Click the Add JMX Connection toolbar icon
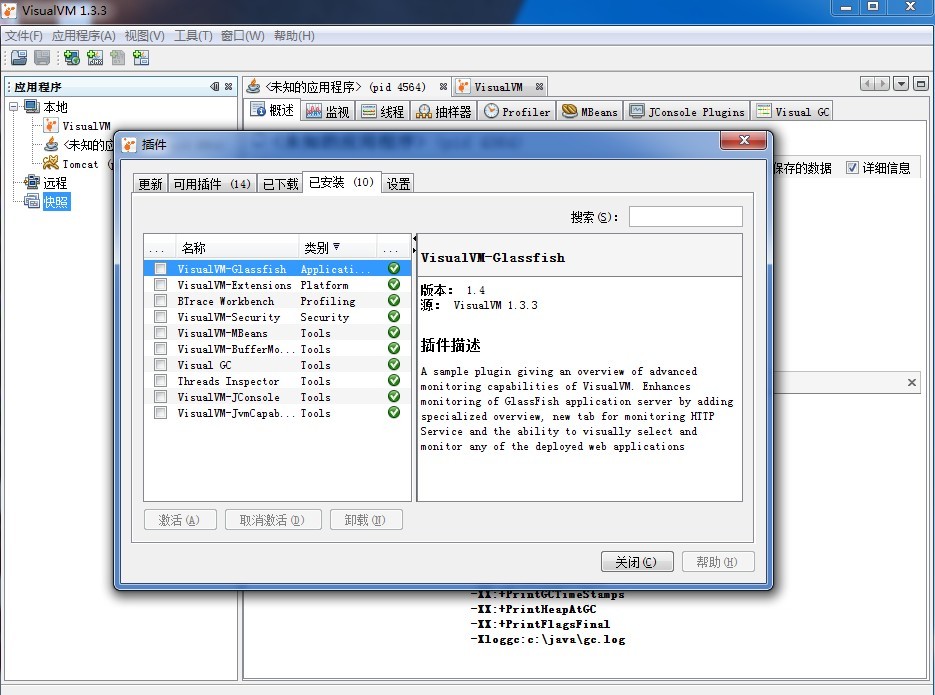 (x=95, y=58)
